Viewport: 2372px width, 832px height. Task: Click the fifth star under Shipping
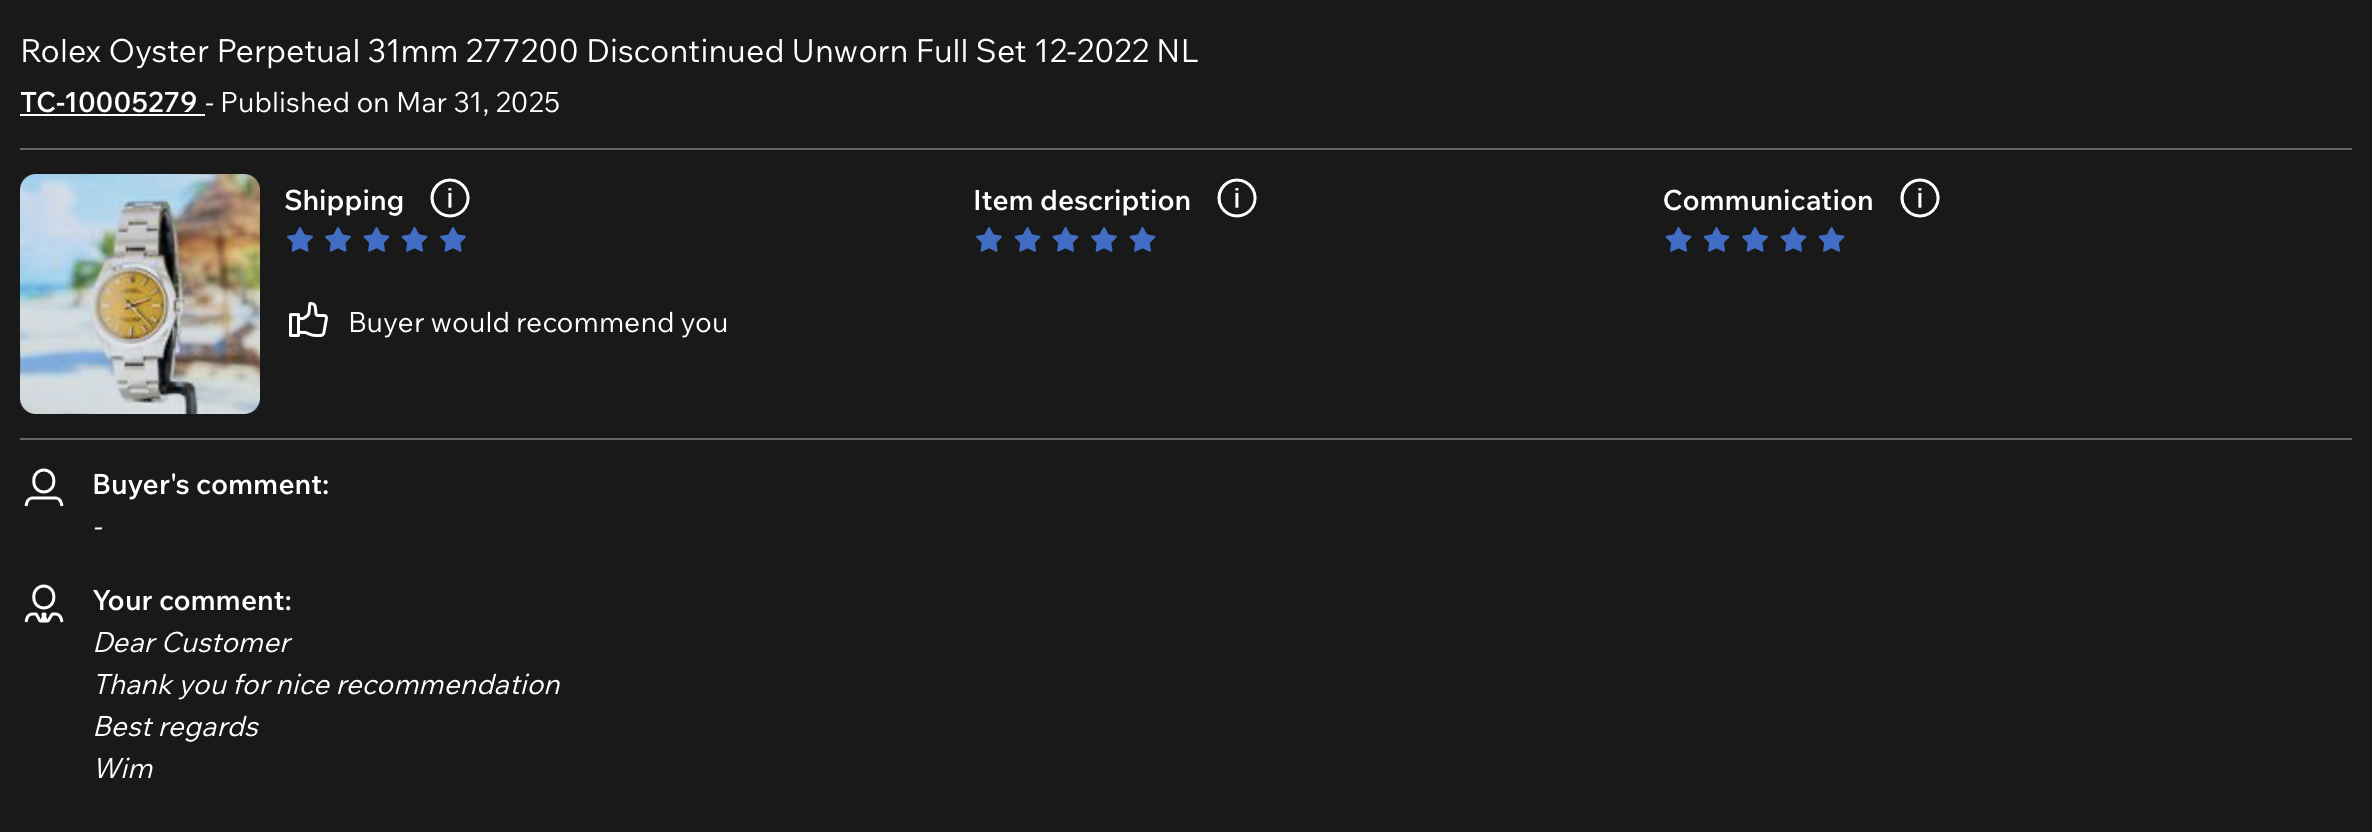453,240
